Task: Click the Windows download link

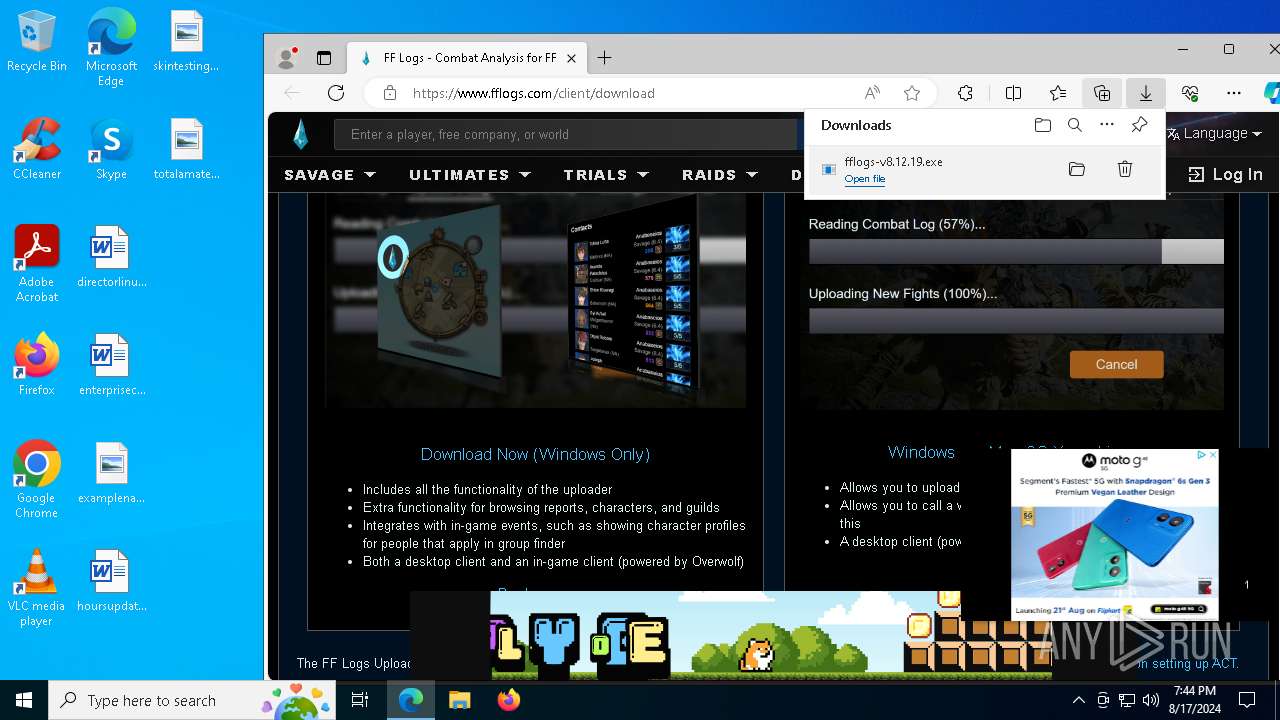Action: tap(921, 452)
